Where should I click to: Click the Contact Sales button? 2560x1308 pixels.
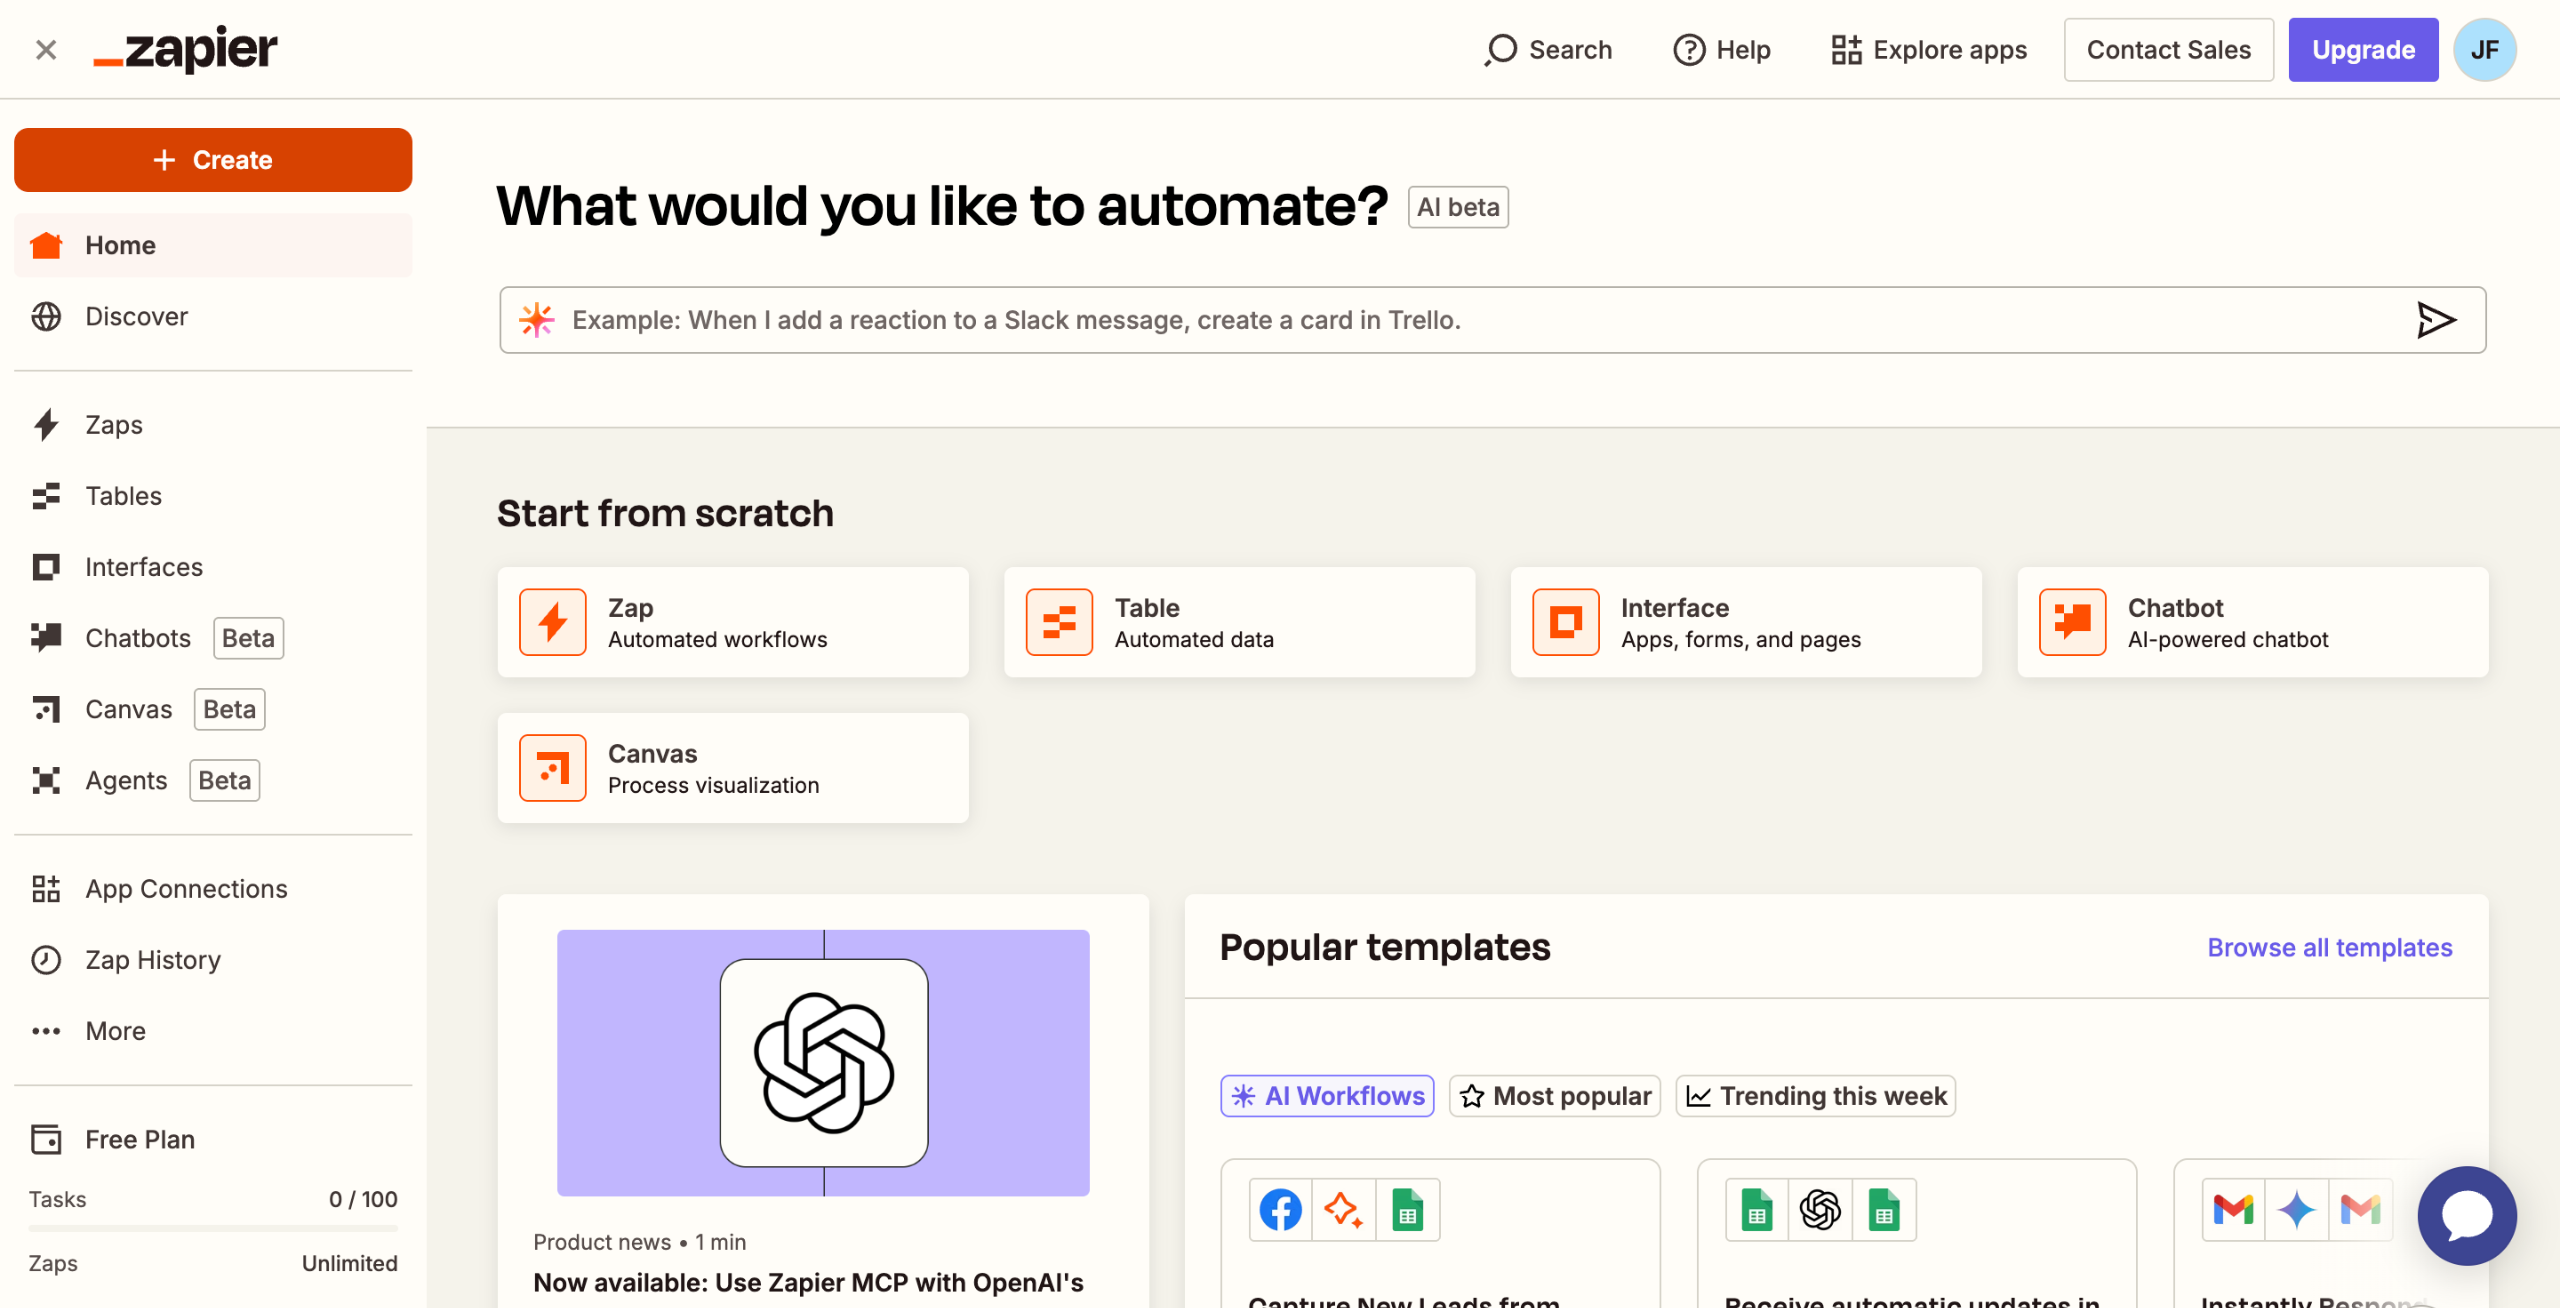pyautogui.click(x=2168, y=49)
